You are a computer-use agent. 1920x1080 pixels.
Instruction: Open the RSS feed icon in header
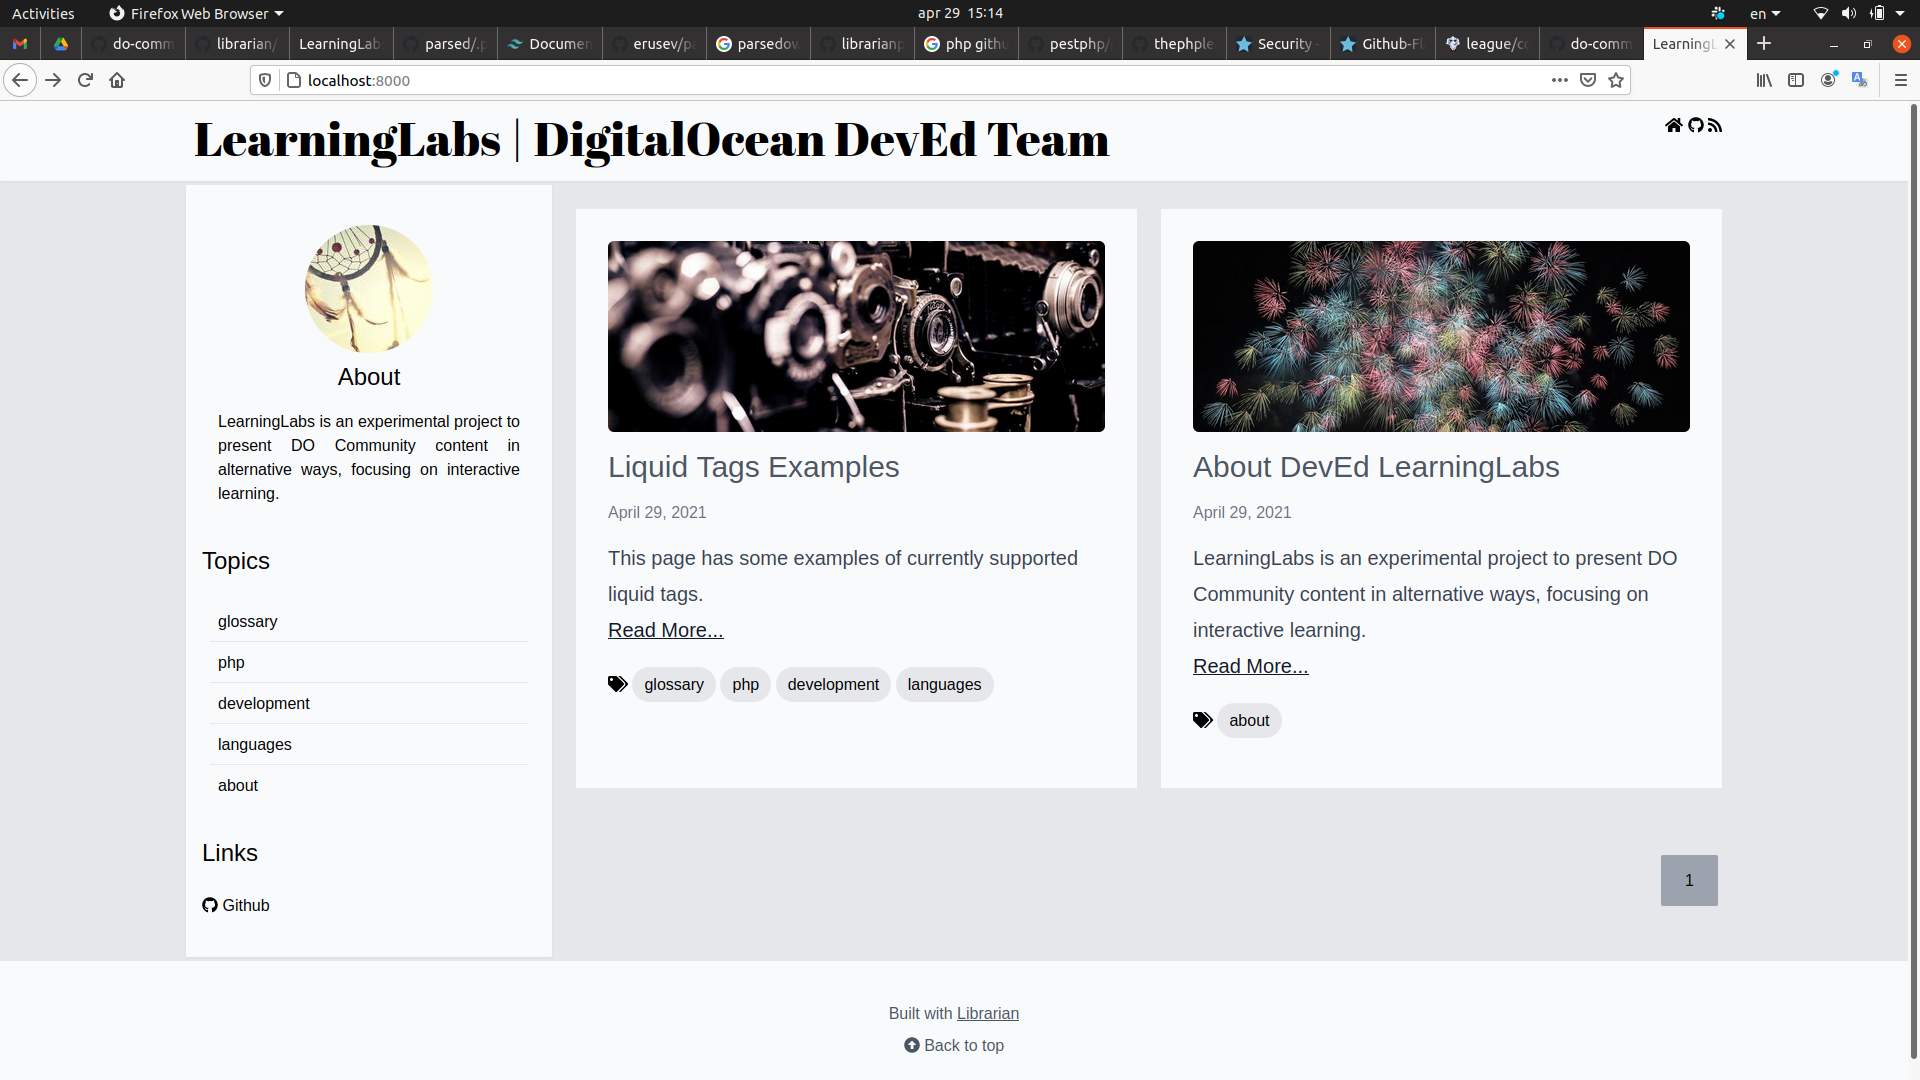pos(1715,125)
